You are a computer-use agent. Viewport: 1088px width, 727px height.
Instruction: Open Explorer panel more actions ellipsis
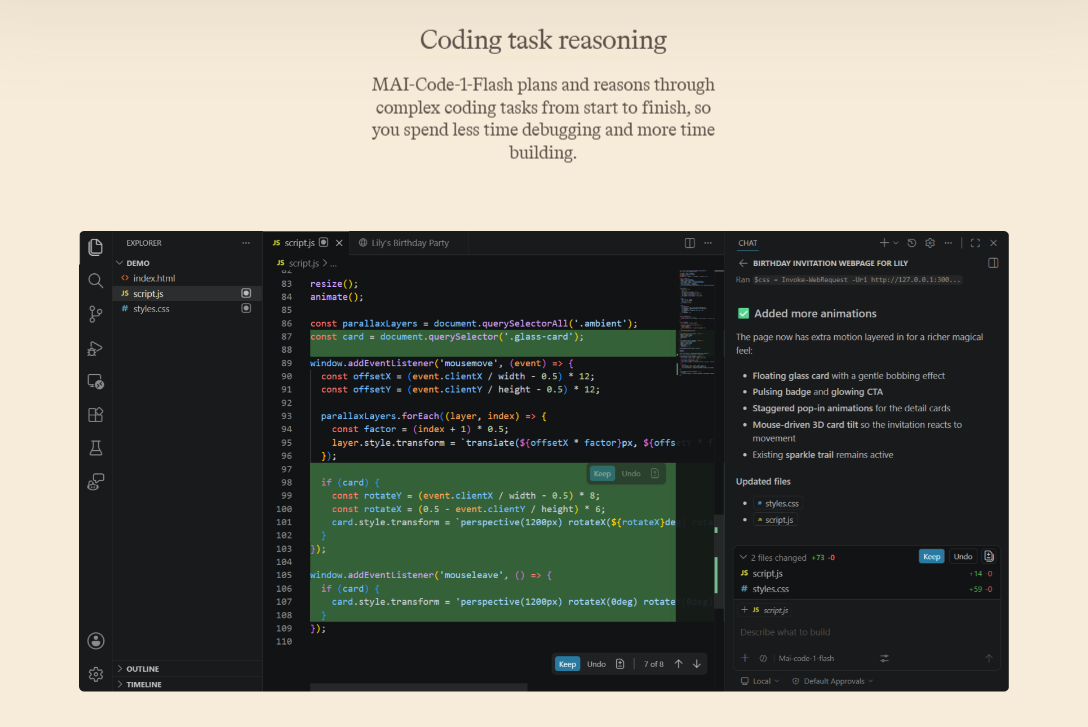coord(246,243)
